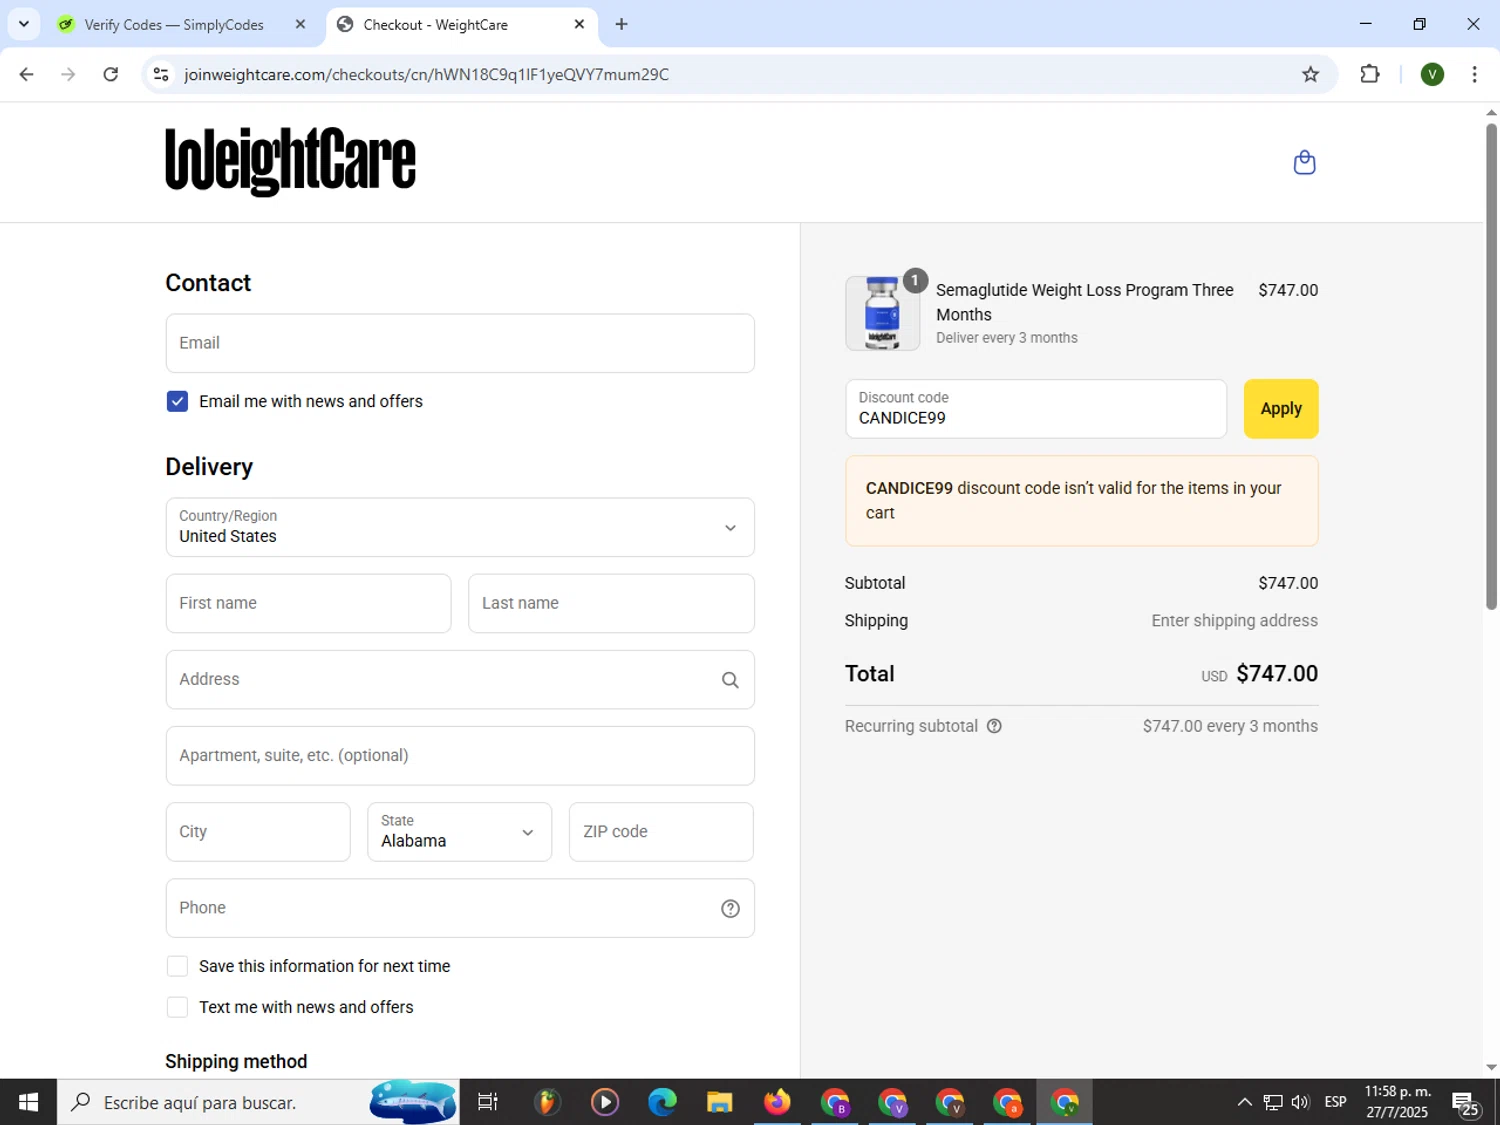Open the Chrome profile avatar V
This screenshot has width=1500, height=1125.
(1432, 74)
